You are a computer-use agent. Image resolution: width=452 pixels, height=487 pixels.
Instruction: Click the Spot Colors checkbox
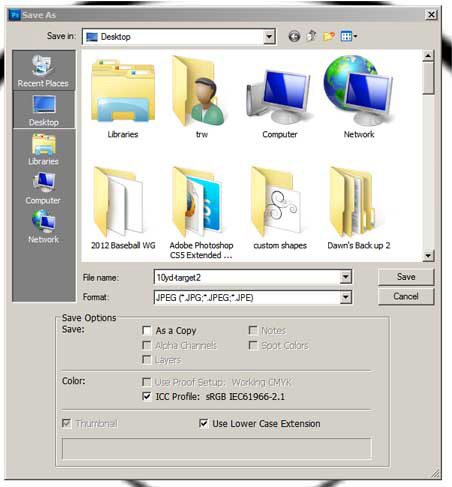click(253, 345)
